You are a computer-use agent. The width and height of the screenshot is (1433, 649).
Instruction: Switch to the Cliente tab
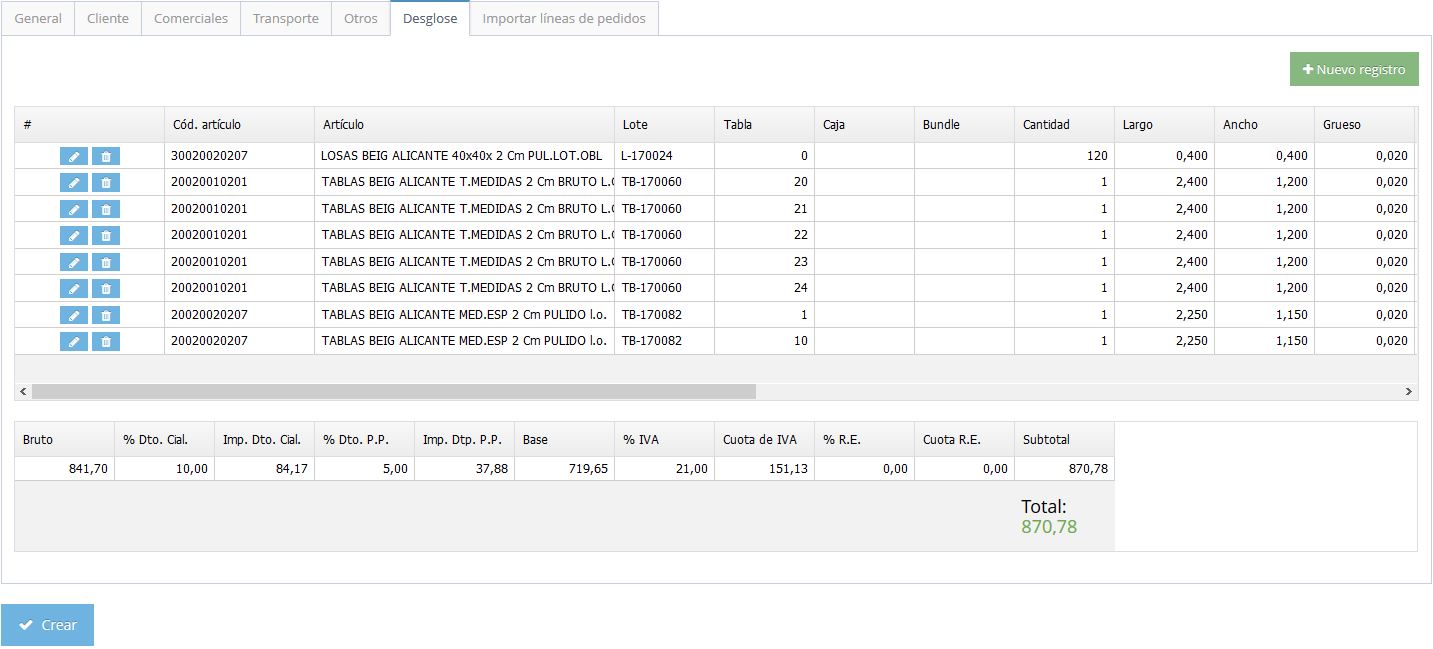click(x=108, y=18)
